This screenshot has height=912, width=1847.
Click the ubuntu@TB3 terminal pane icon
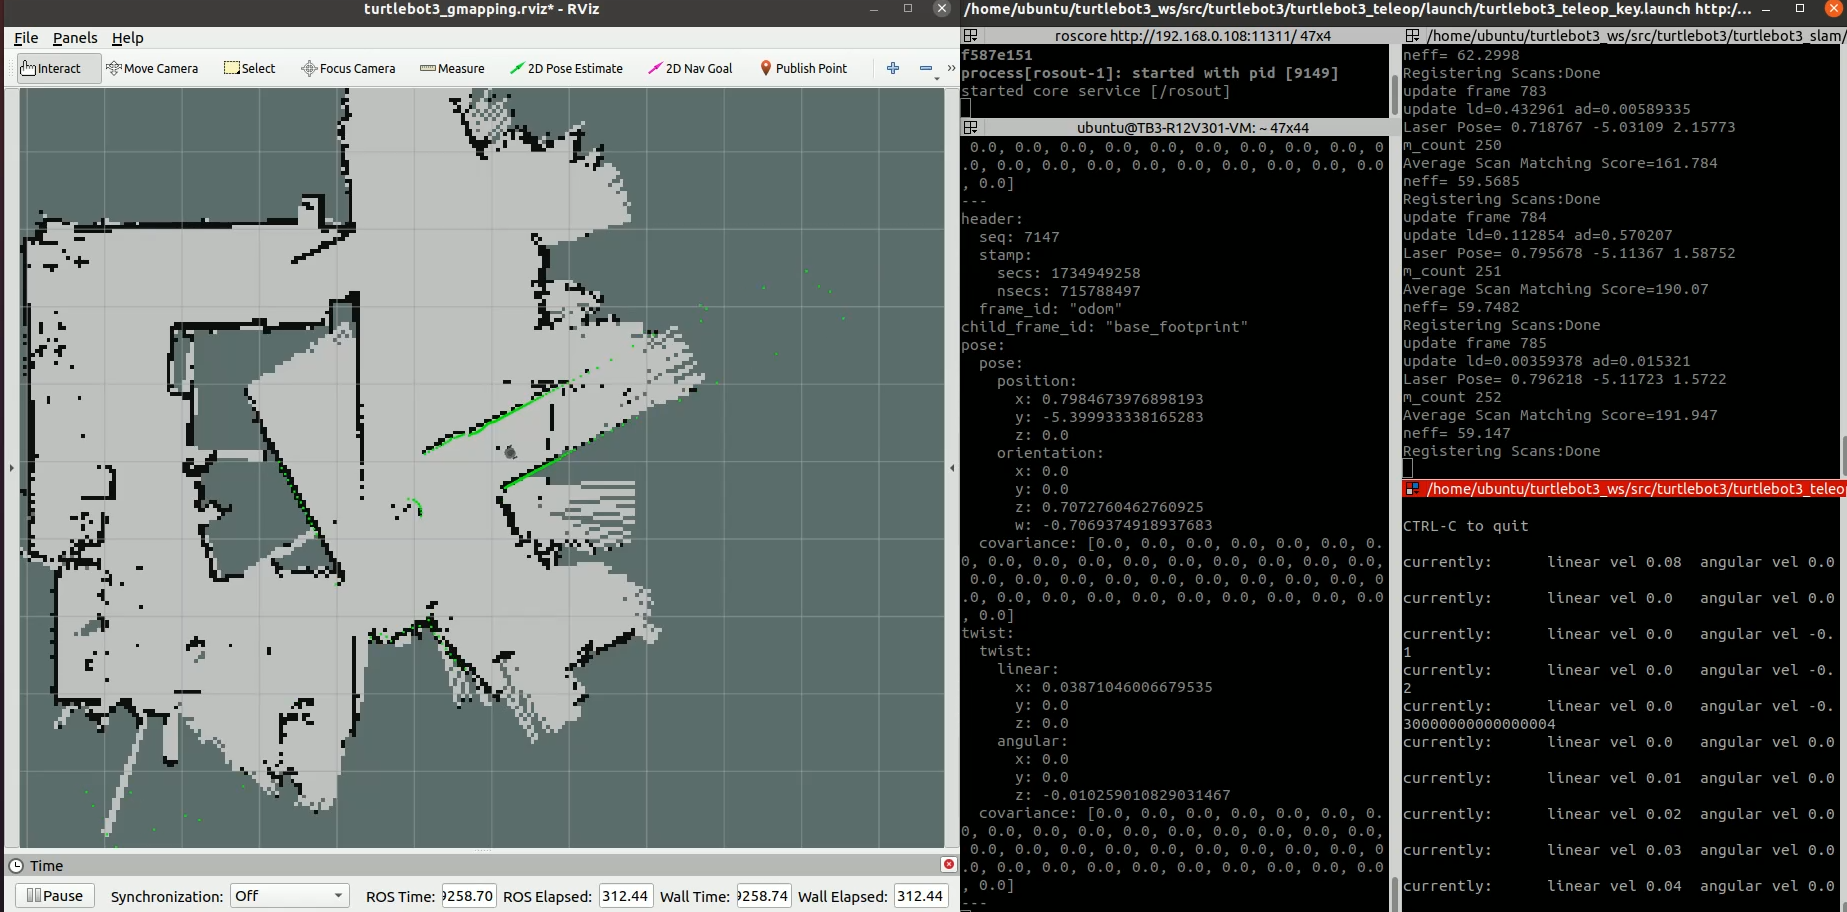pyautogui.click(x=970, y=127)
